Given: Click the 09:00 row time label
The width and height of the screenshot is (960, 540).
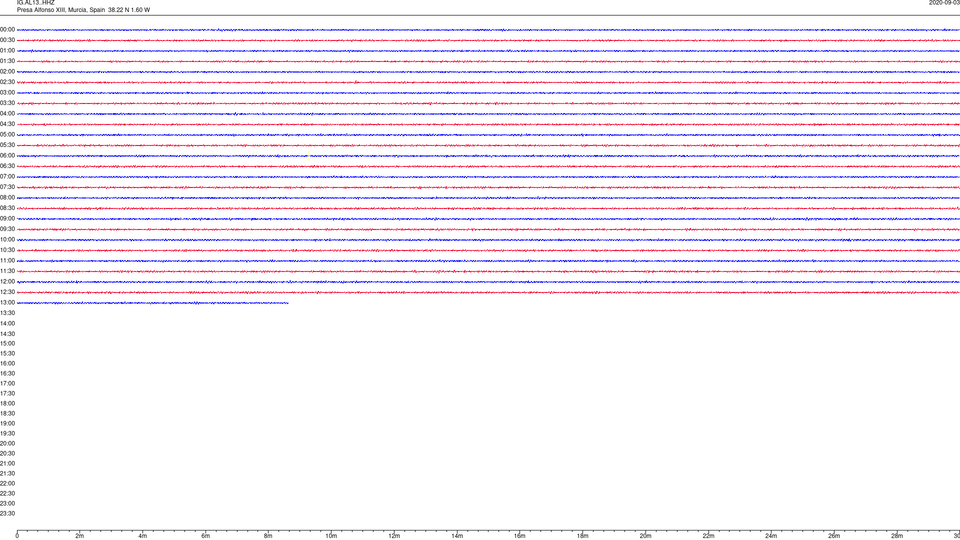Looking at the screenshot, I should 7,219.
